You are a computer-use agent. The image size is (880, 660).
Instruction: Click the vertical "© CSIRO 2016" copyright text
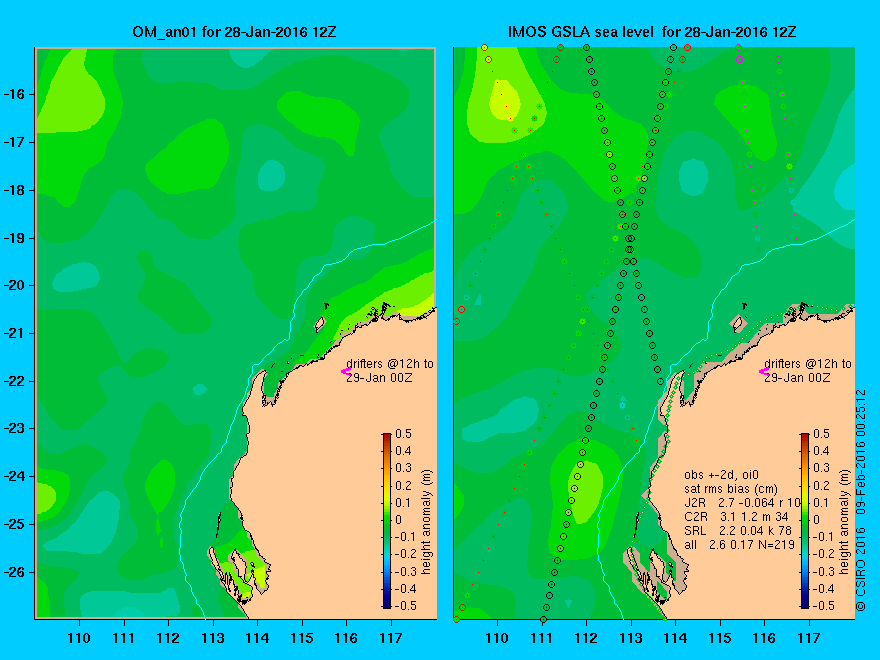coord(861,570)
